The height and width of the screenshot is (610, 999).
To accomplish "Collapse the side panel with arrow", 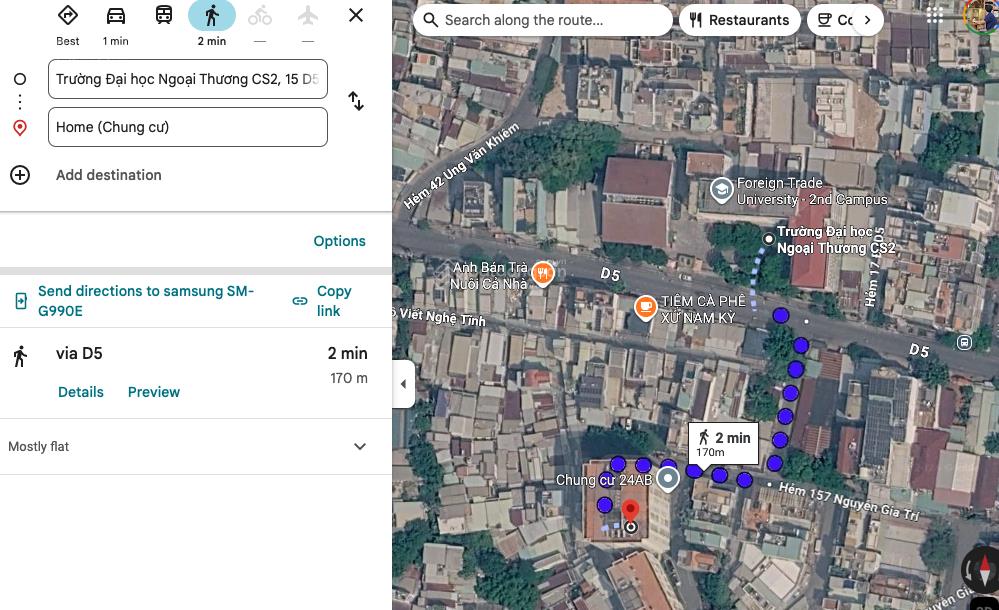I will (403, 384).
